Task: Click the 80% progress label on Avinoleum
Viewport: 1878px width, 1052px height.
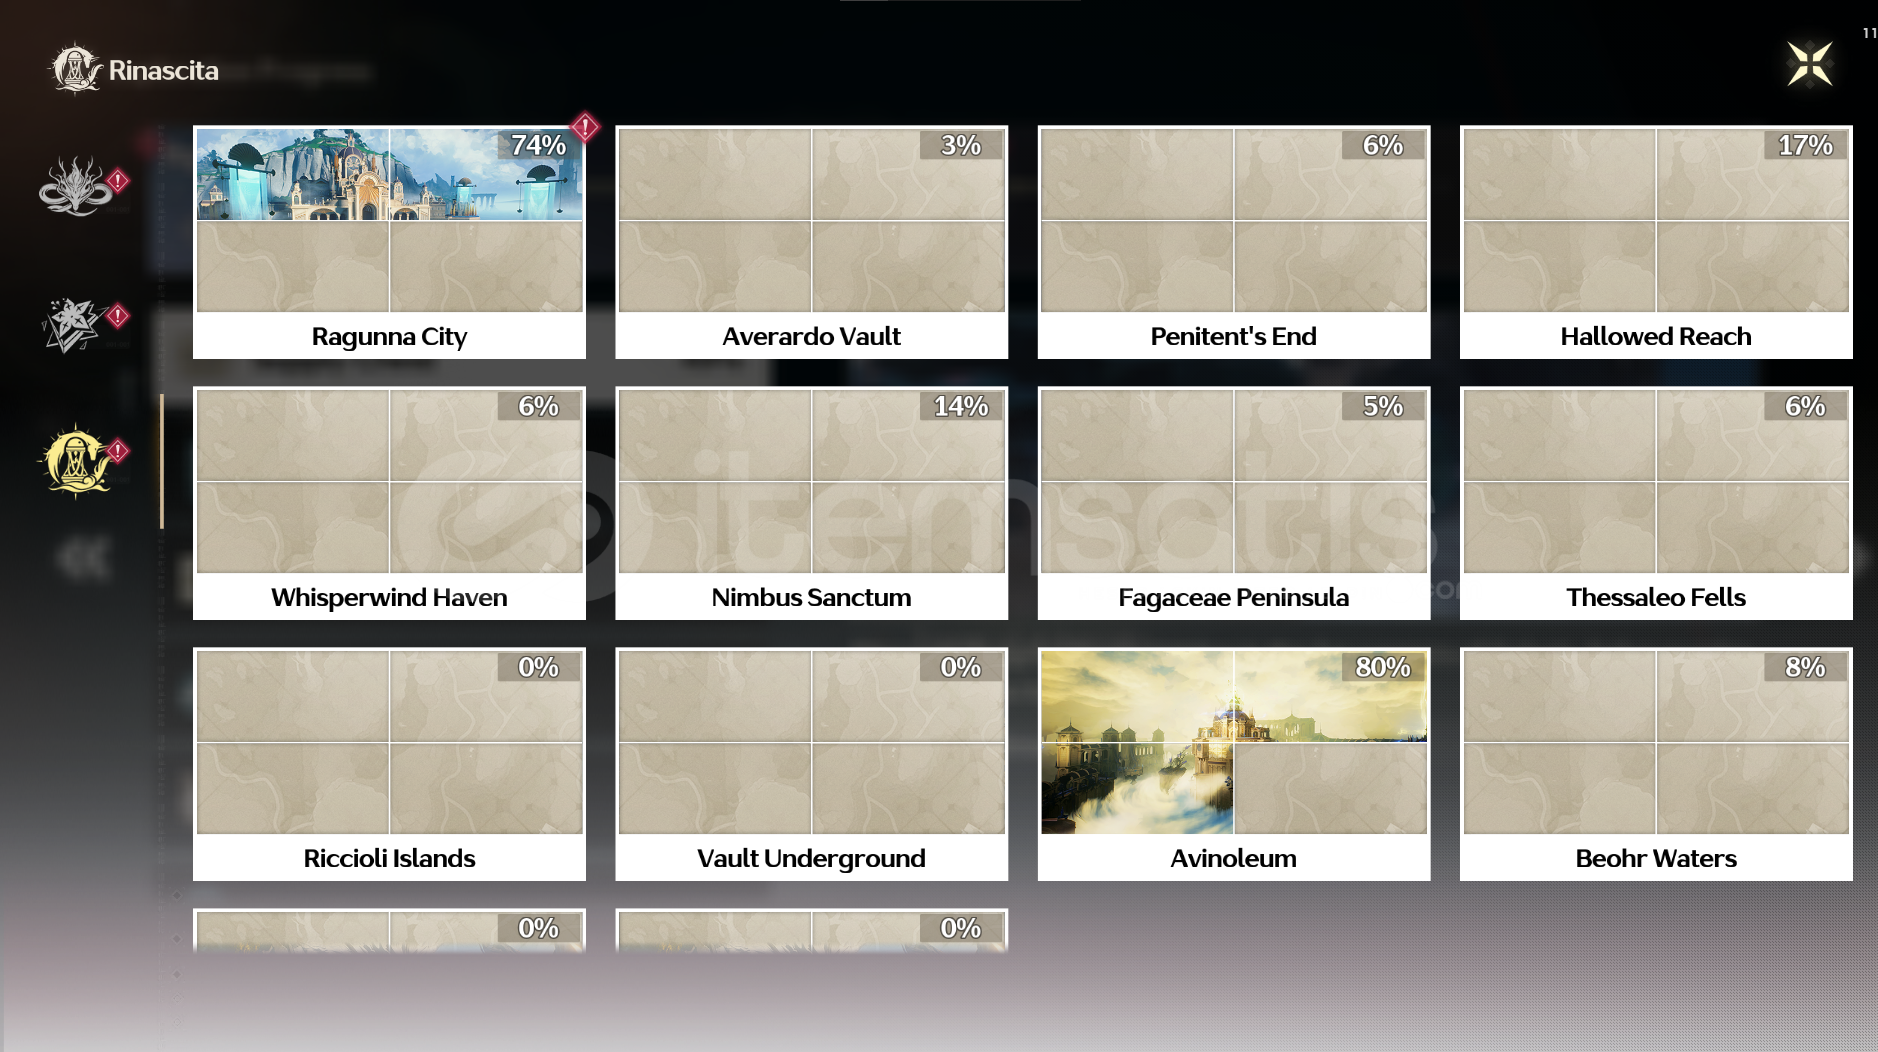Action: click(1383, 667)
